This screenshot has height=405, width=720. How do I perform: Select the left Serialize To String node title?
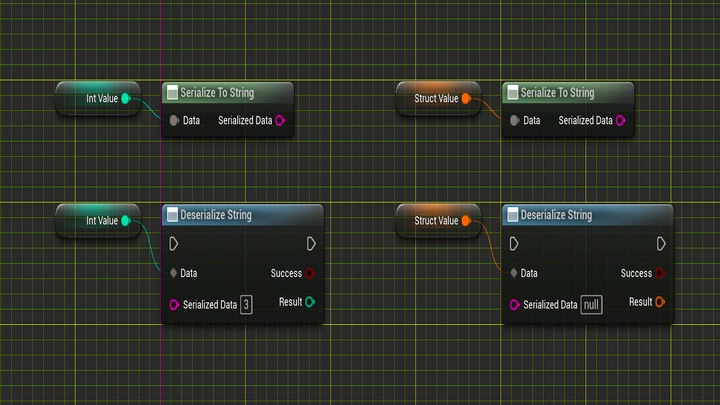click(217, 93)
